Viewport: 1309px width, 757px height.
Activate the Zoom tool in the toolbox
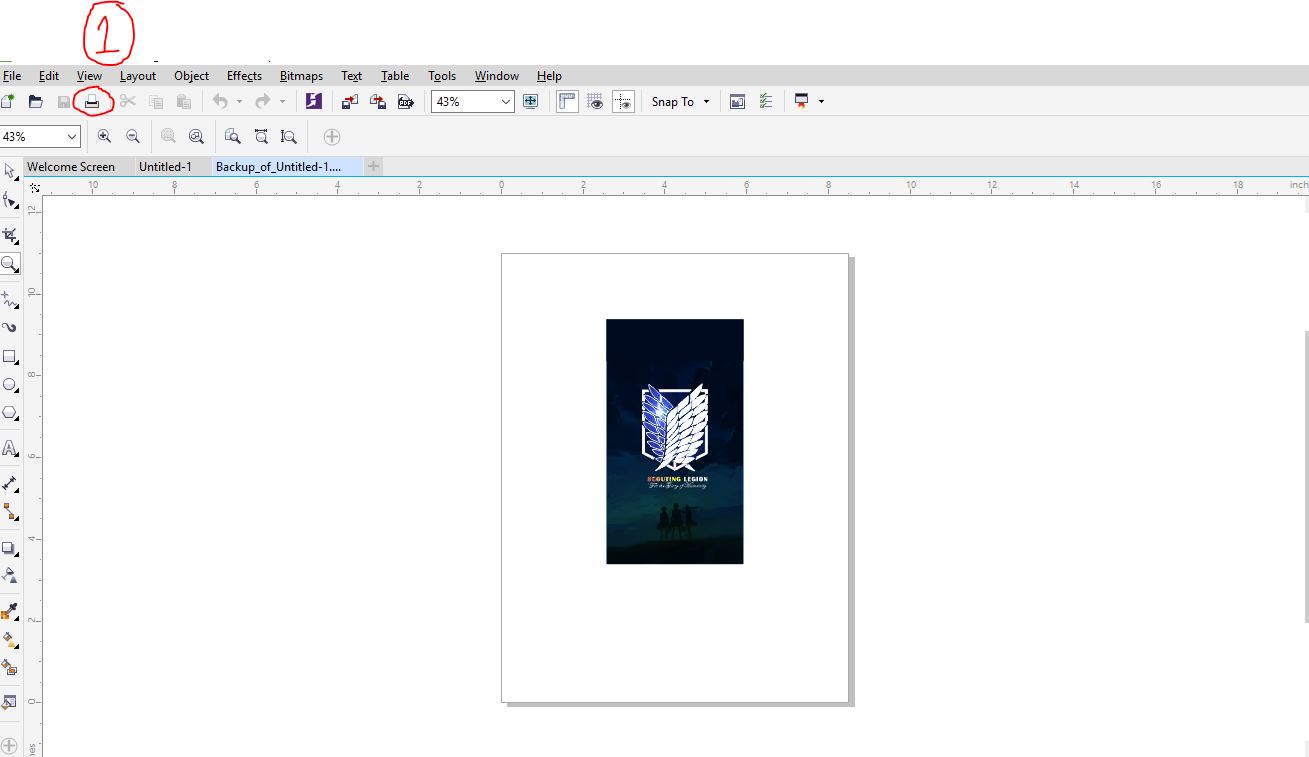click(x=11, y=264)
